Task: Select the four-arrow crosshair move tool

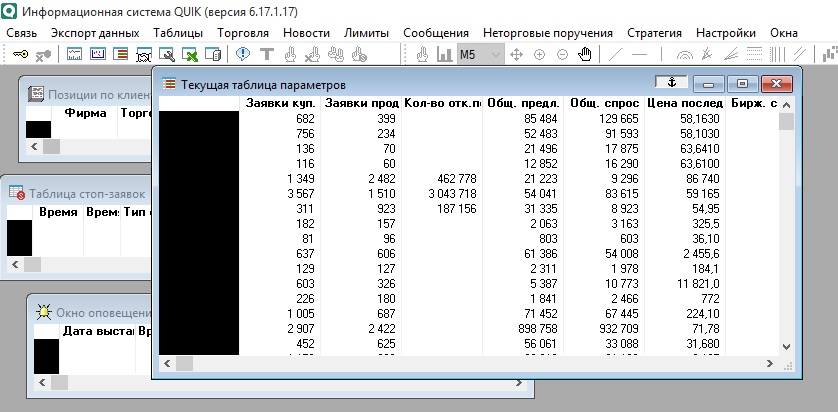Action: point(517,54)
